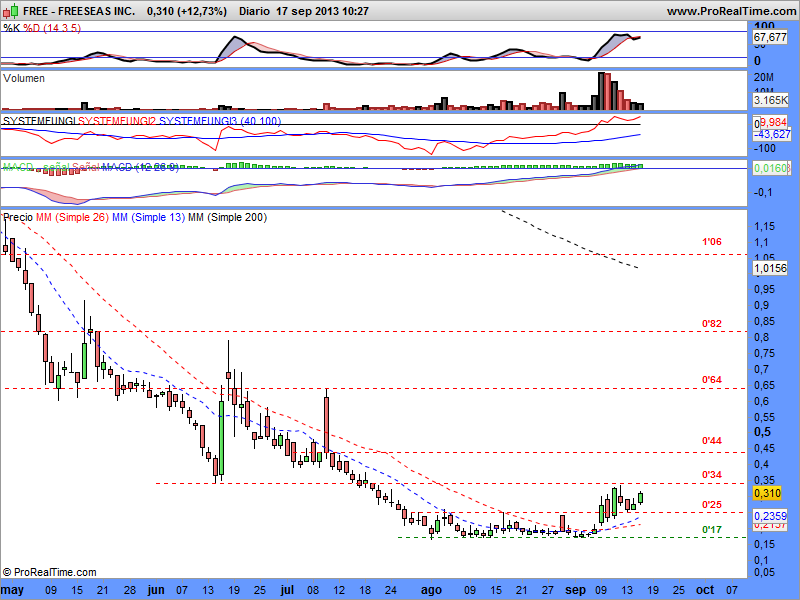Click the resistance level label 0'64
The height and width of the screenshot is (600, 800).
712,380
